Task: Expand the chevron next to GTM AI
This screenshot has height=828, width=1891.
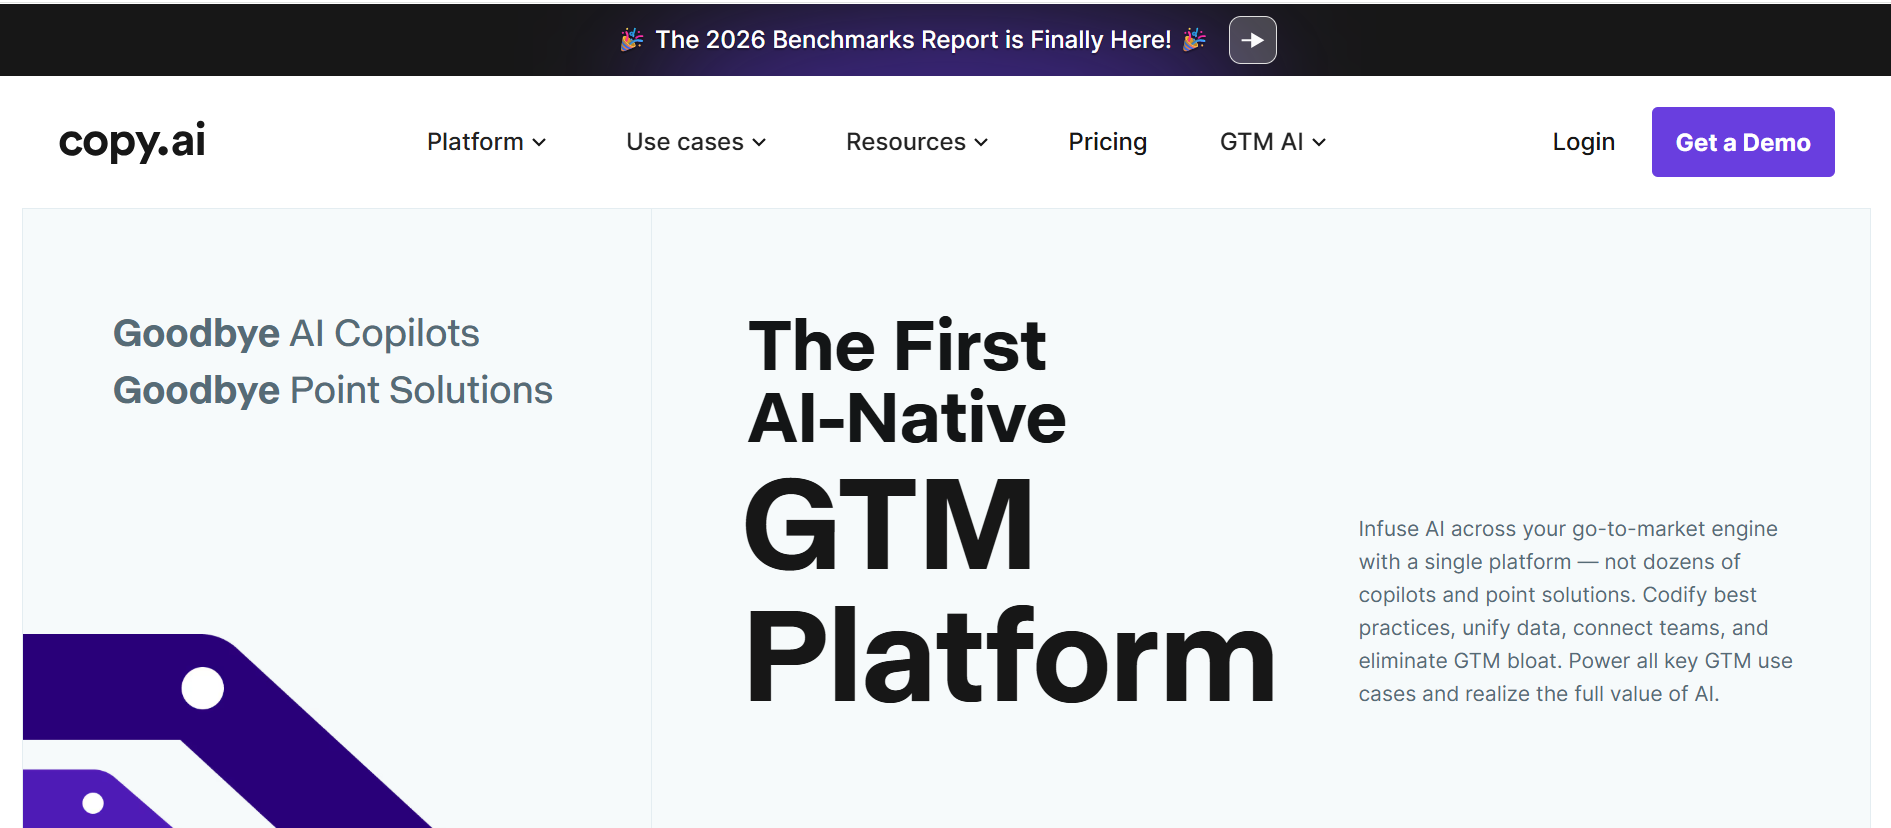Action: [1319, 143]
